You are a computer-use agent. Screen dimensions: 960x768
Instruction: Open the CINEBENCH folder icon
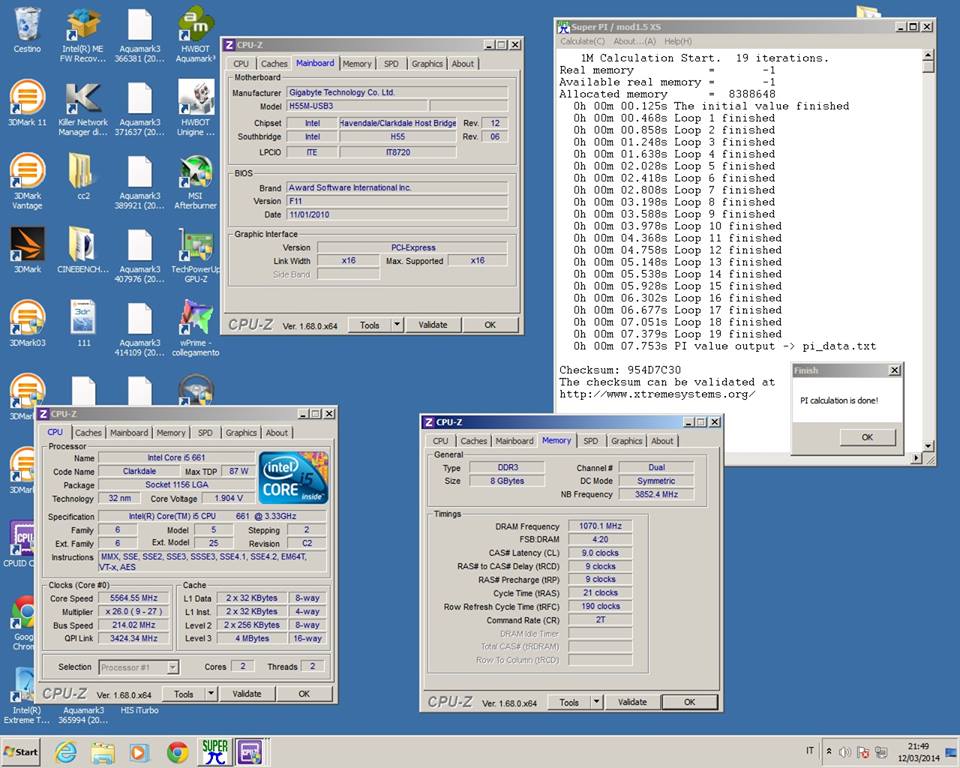pyautogui.click(x=83, y=250)
